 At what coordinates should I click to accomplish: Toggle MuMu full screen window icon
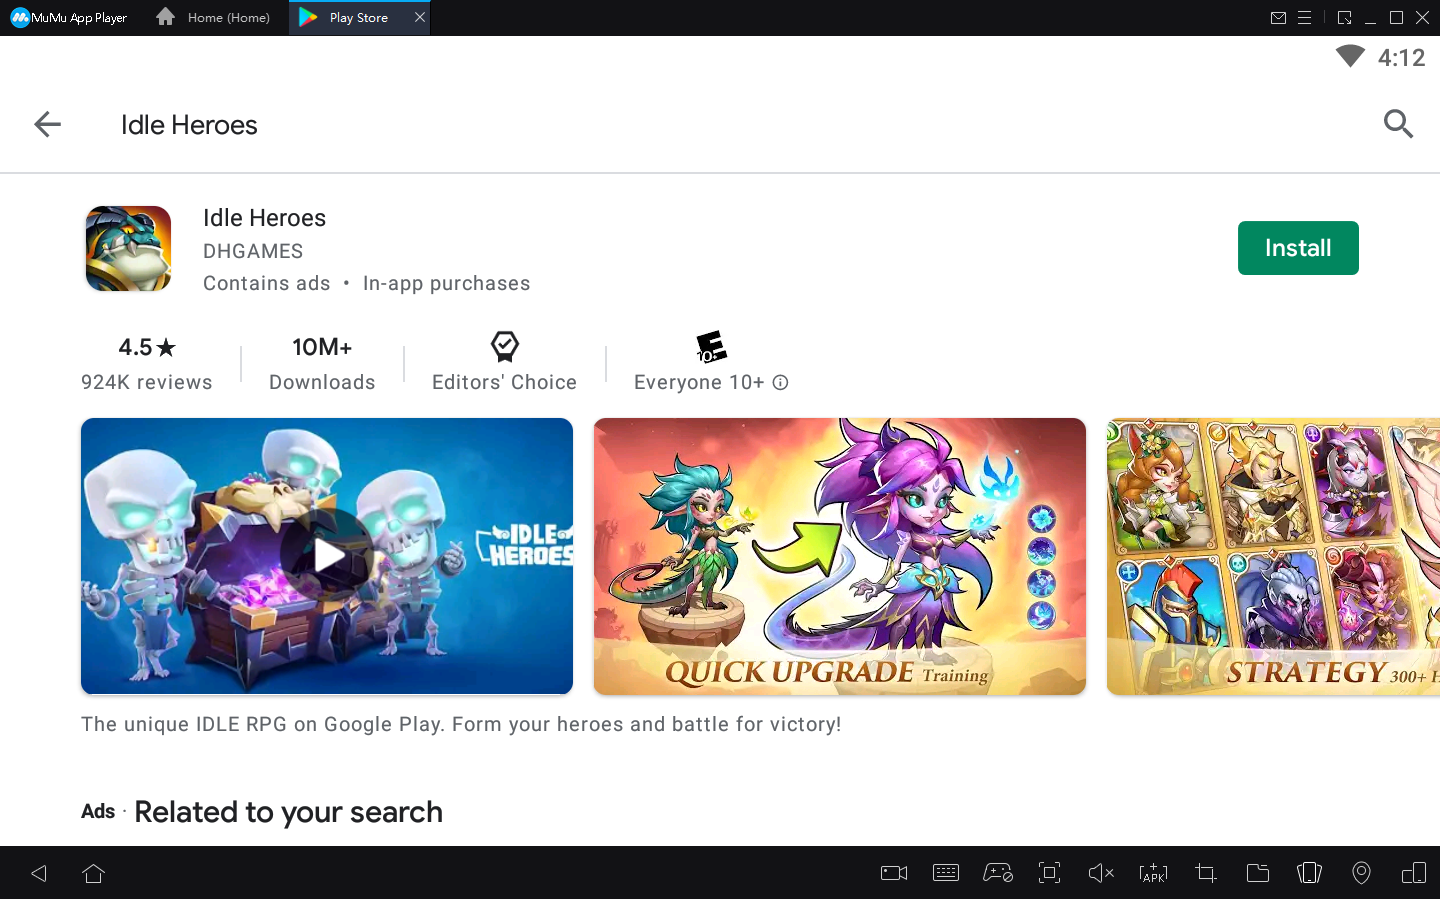[1344, 17]
